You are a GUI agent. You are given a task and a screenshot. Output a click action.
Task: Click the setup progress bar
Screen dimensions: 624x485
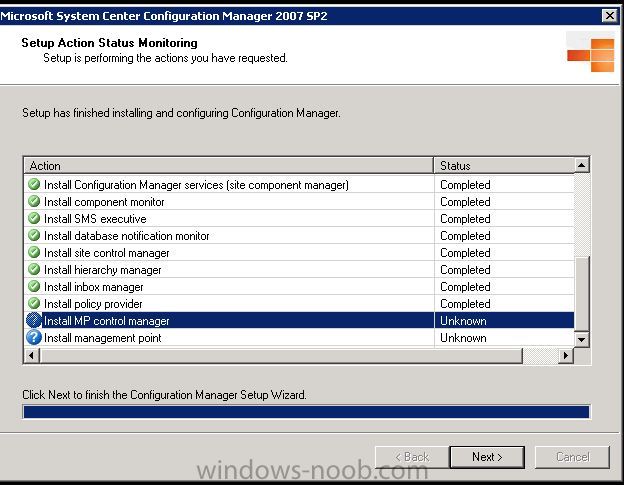(306, 412)
